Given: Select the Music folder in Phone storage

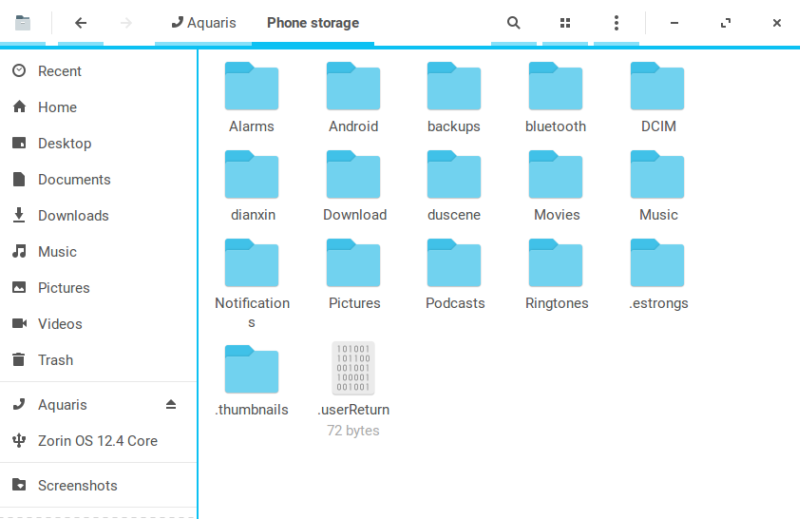Looking at the screenshot, I should (x=658, y=186).
